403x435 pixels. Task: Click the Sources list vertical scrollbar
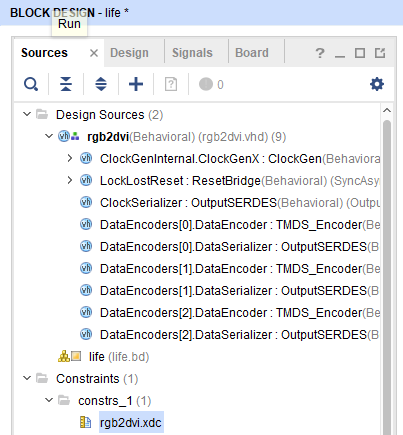pyautogui.click(x=387, y=277)
